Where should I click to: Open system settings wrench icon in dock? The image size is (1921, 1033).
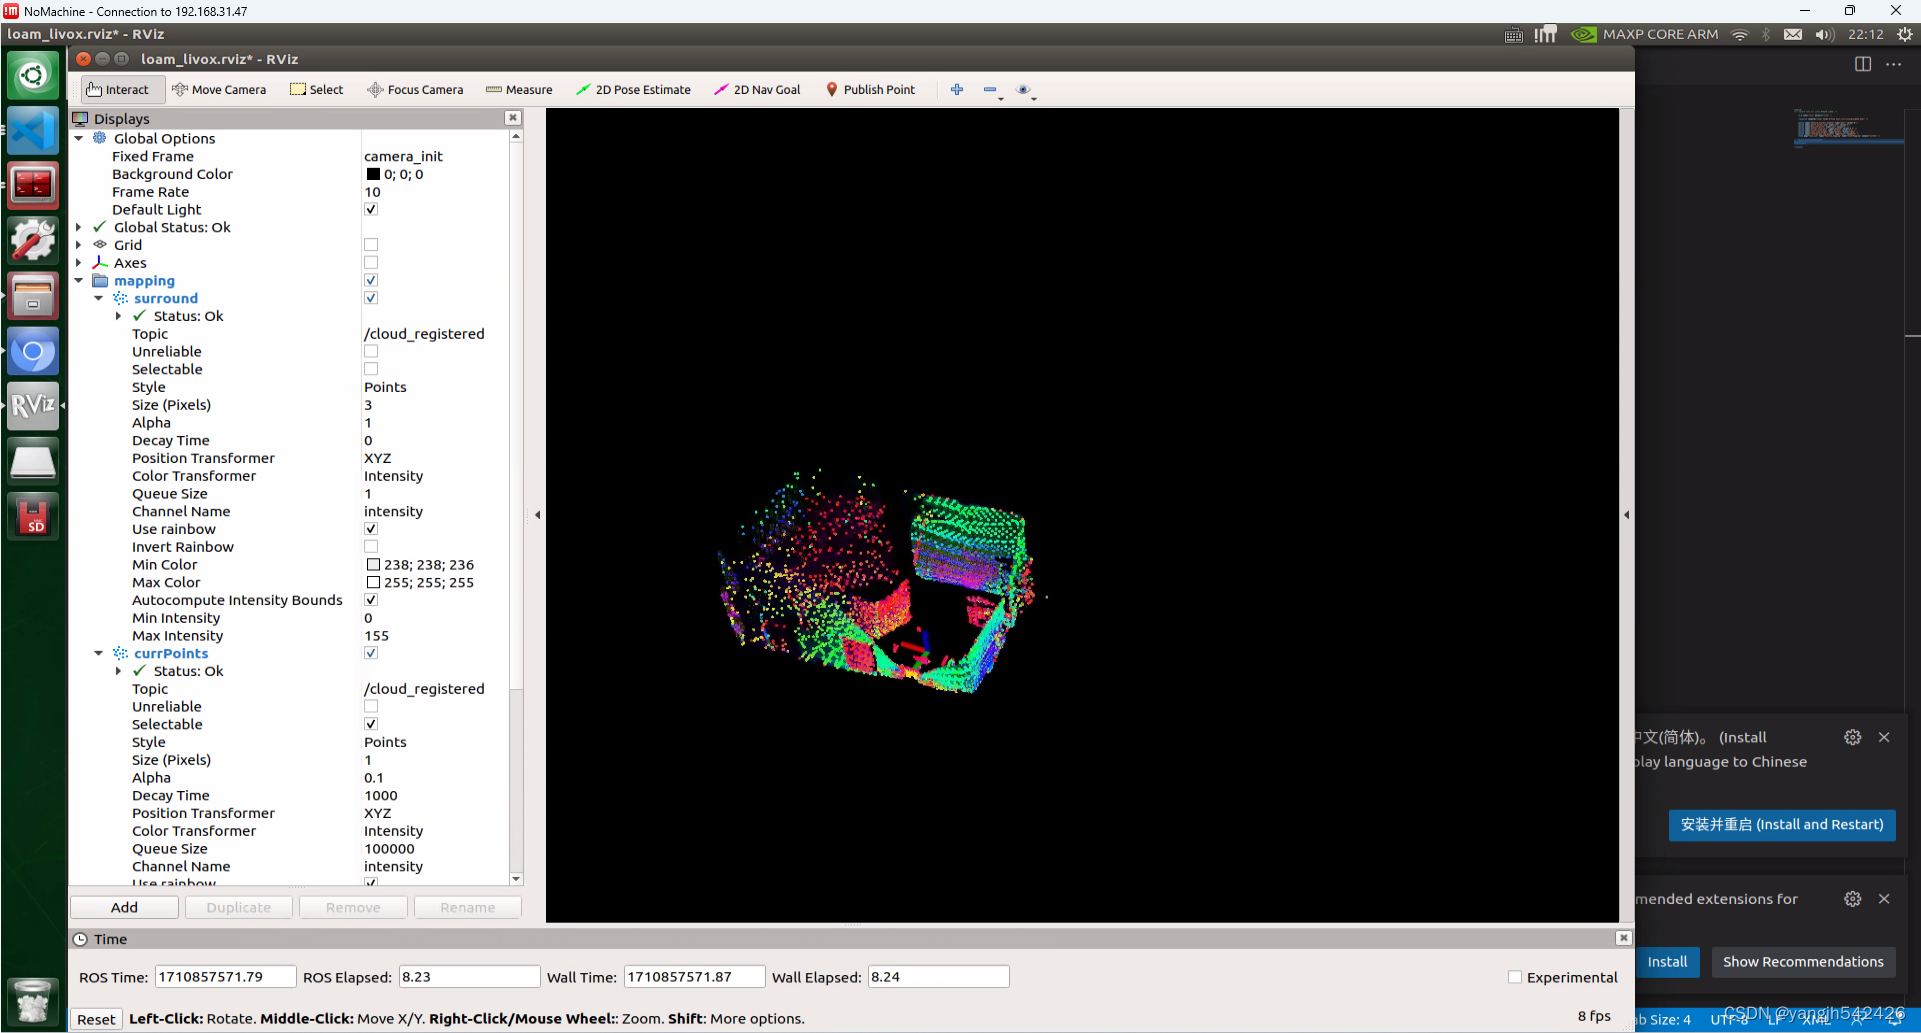33,241
